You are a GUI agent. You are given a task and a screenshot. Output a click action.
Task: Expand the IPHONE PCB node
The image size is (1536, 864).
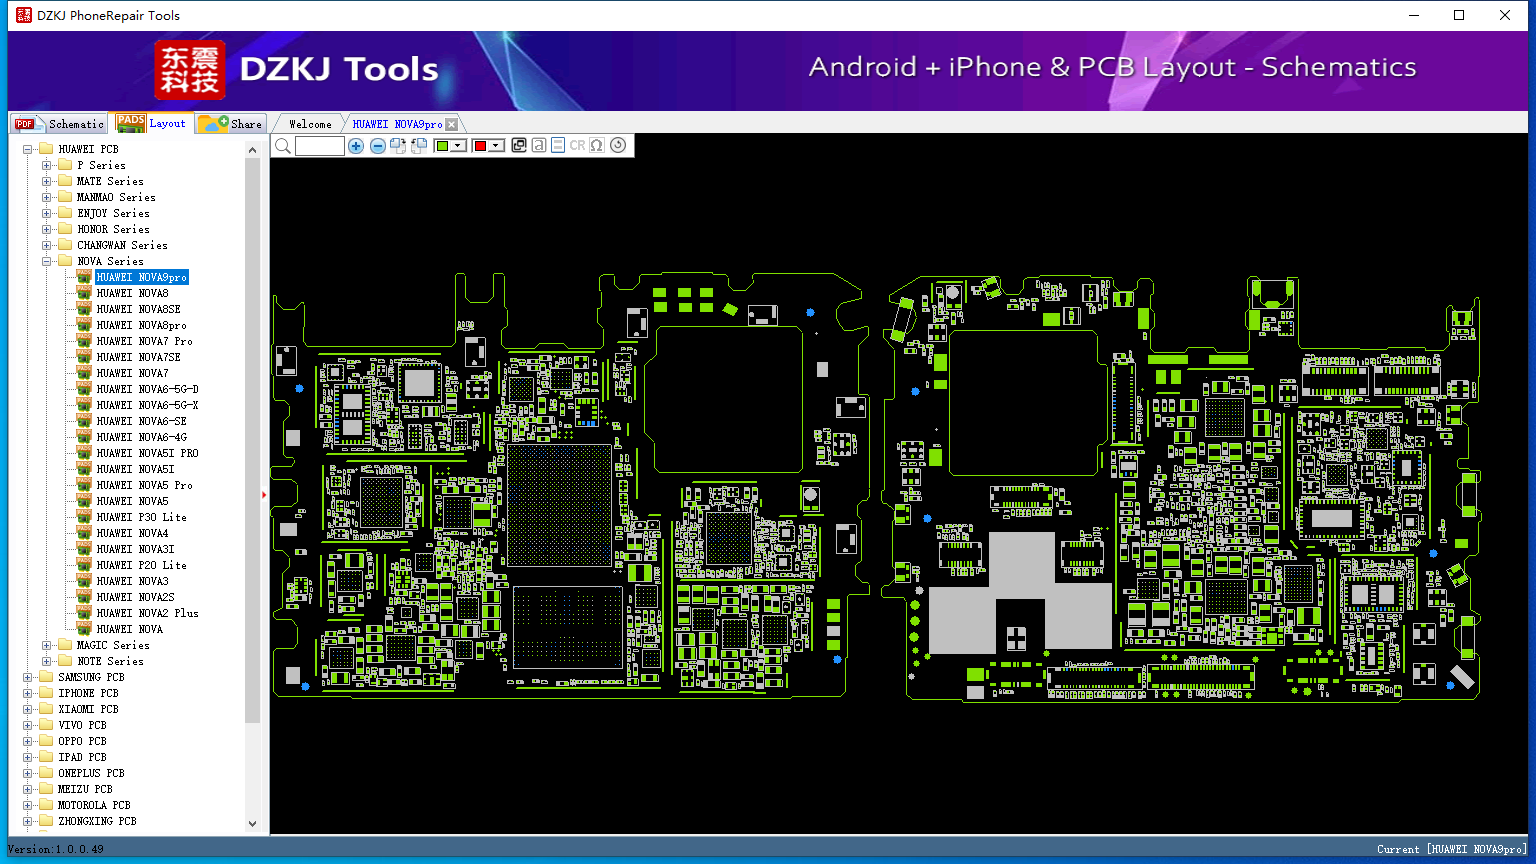pyautogui.click(x=28, y=694)
